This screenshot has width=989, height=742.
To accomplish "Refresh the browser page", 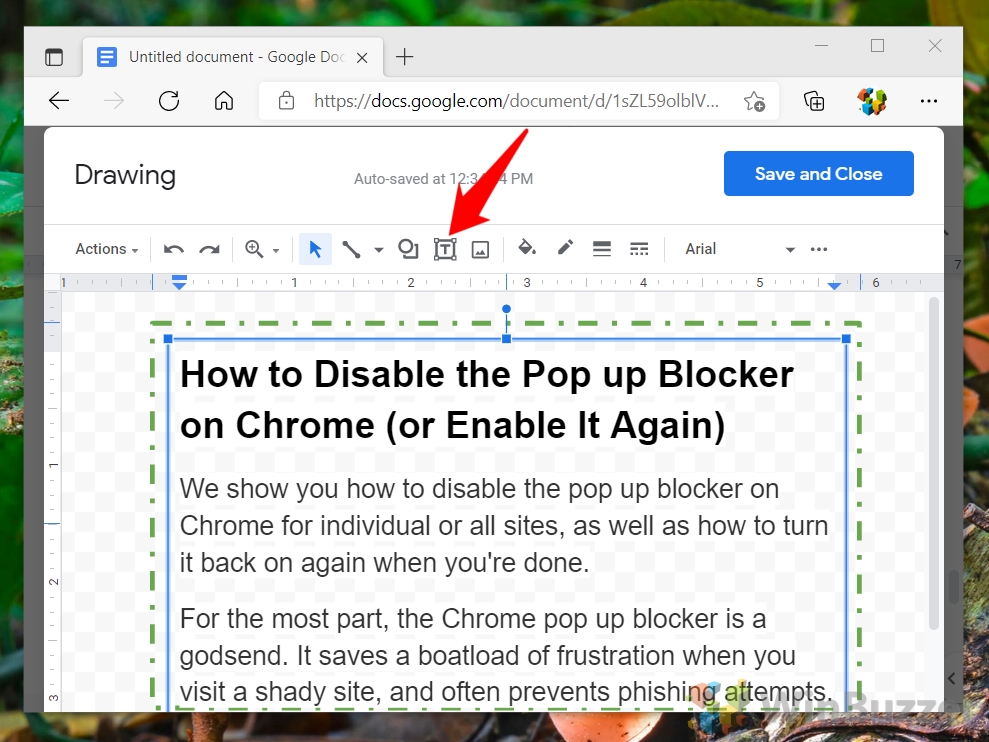I will pyautogui.click(x=169, y=101).
